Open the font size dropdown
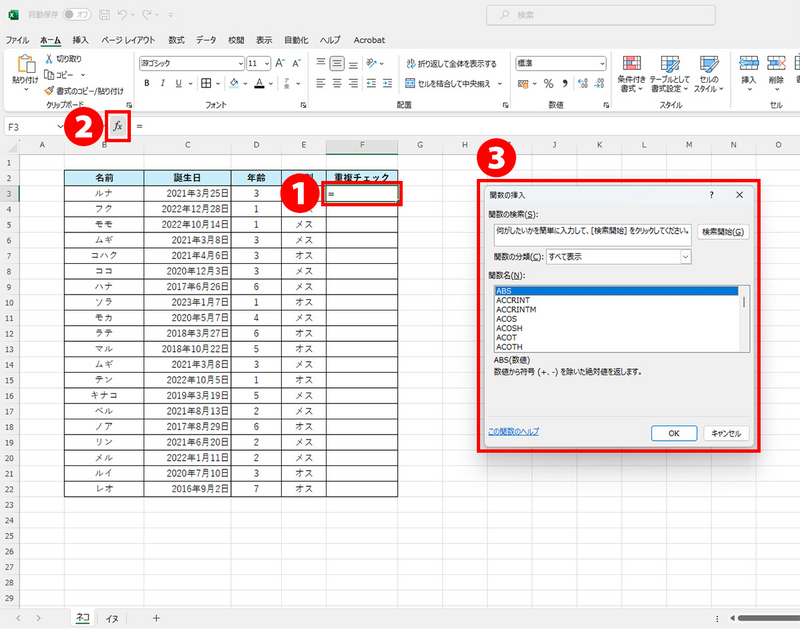Screen dimensions: 800x629 click(267, 64)
